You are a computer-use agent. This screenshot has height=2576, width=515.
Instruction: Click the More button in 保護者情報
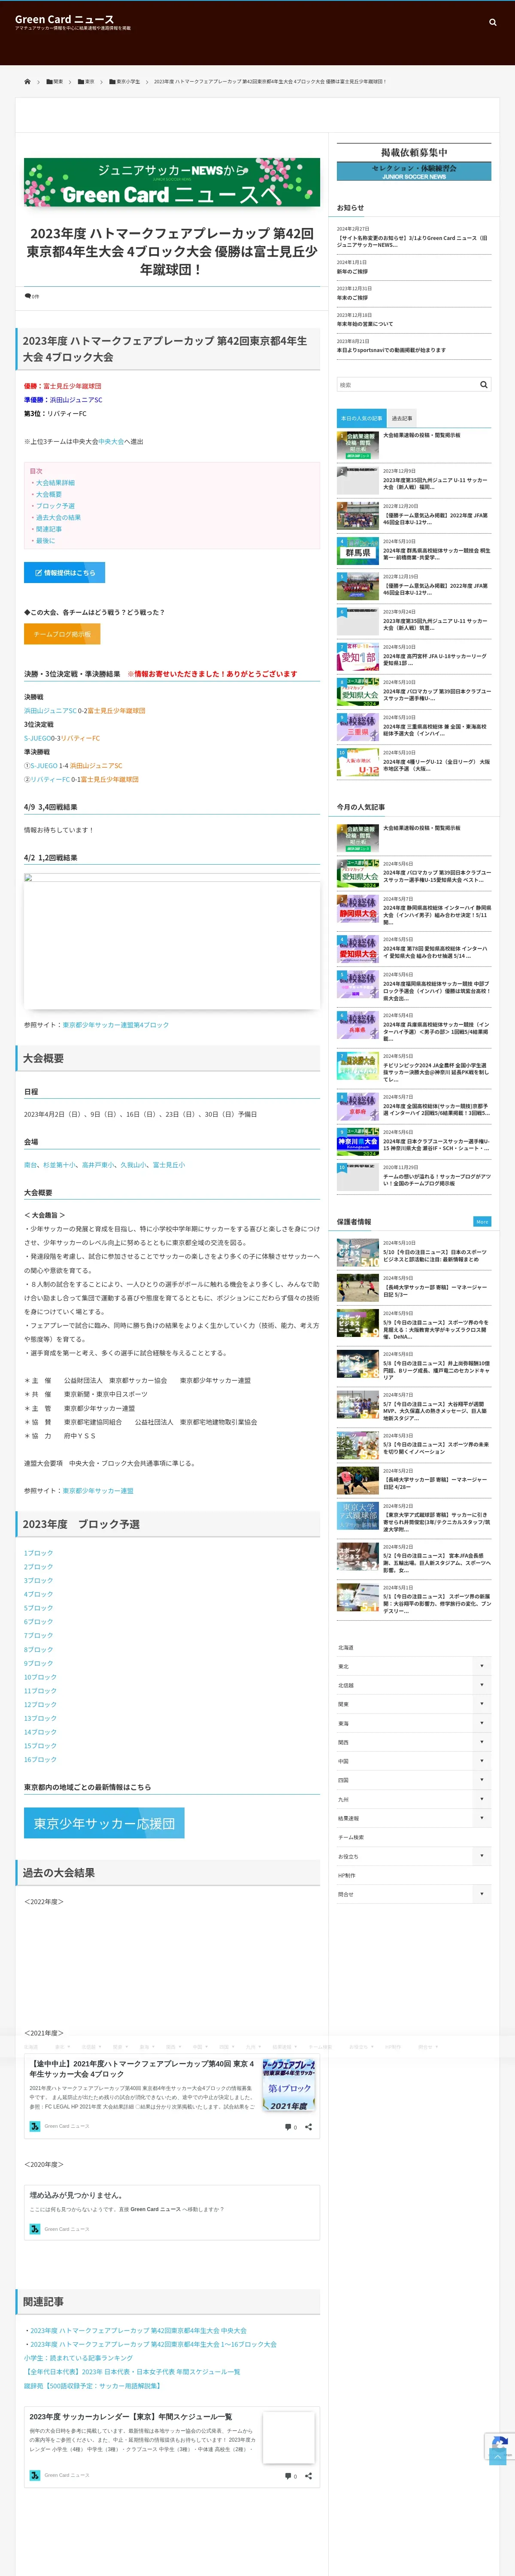click(x=481, y=1221)
